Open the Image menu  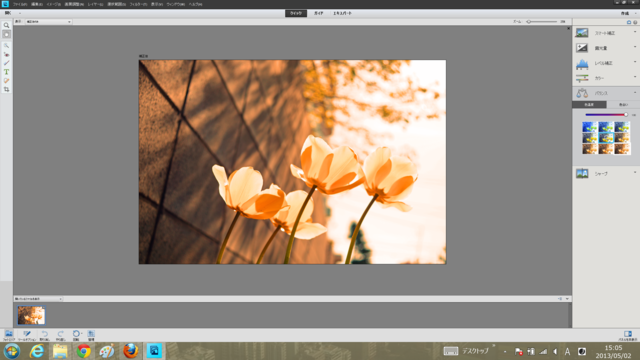click(53, 4)
